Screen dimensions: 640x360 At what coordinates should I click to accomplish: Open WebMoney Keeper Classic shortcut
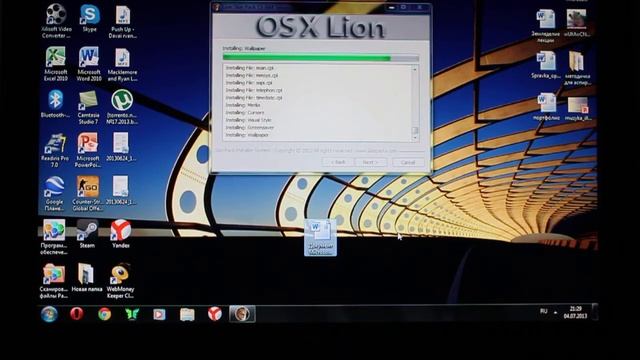coord(120,281)
